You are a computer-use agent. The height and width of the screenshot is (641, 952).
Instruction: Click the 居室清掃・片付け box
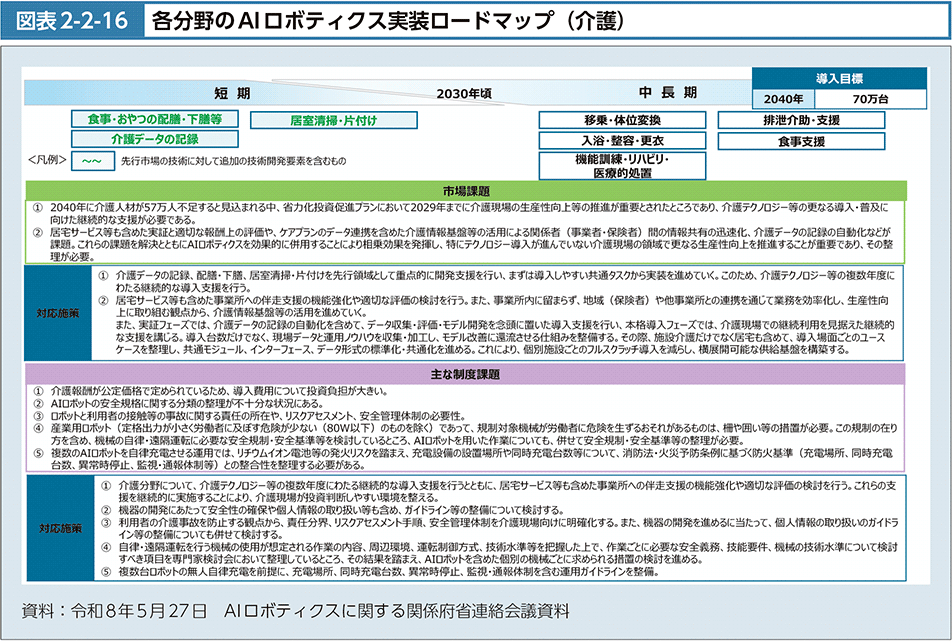tap(333, 120)
